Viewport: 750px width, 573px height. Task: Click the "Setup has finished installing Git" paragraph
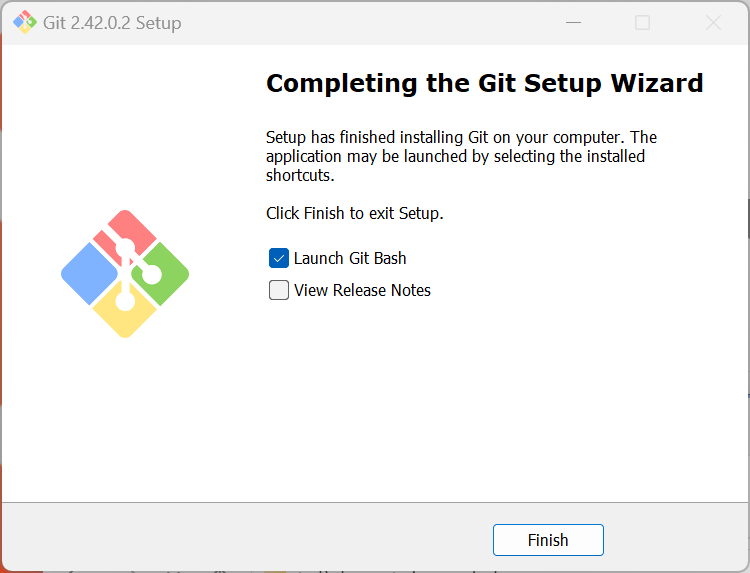coord(461,156)
